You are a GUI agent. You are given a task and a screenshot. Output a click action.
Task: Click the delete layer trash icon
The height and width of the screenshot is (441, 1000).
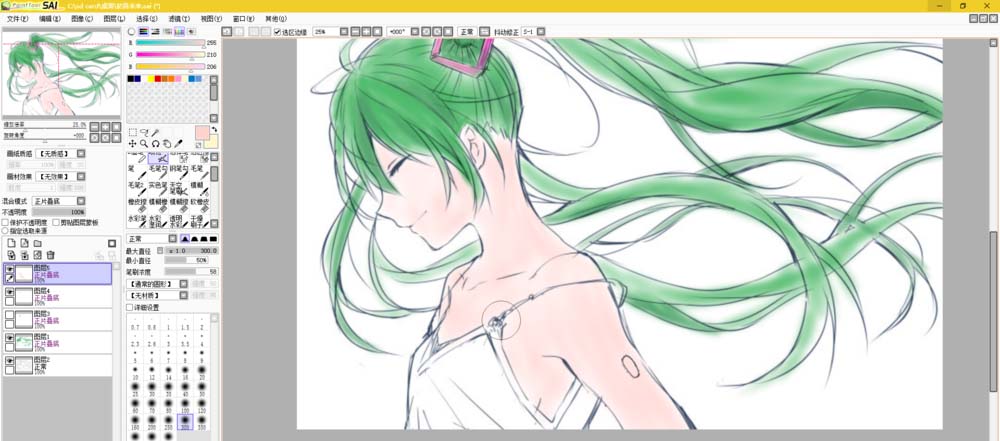point(50,255)
